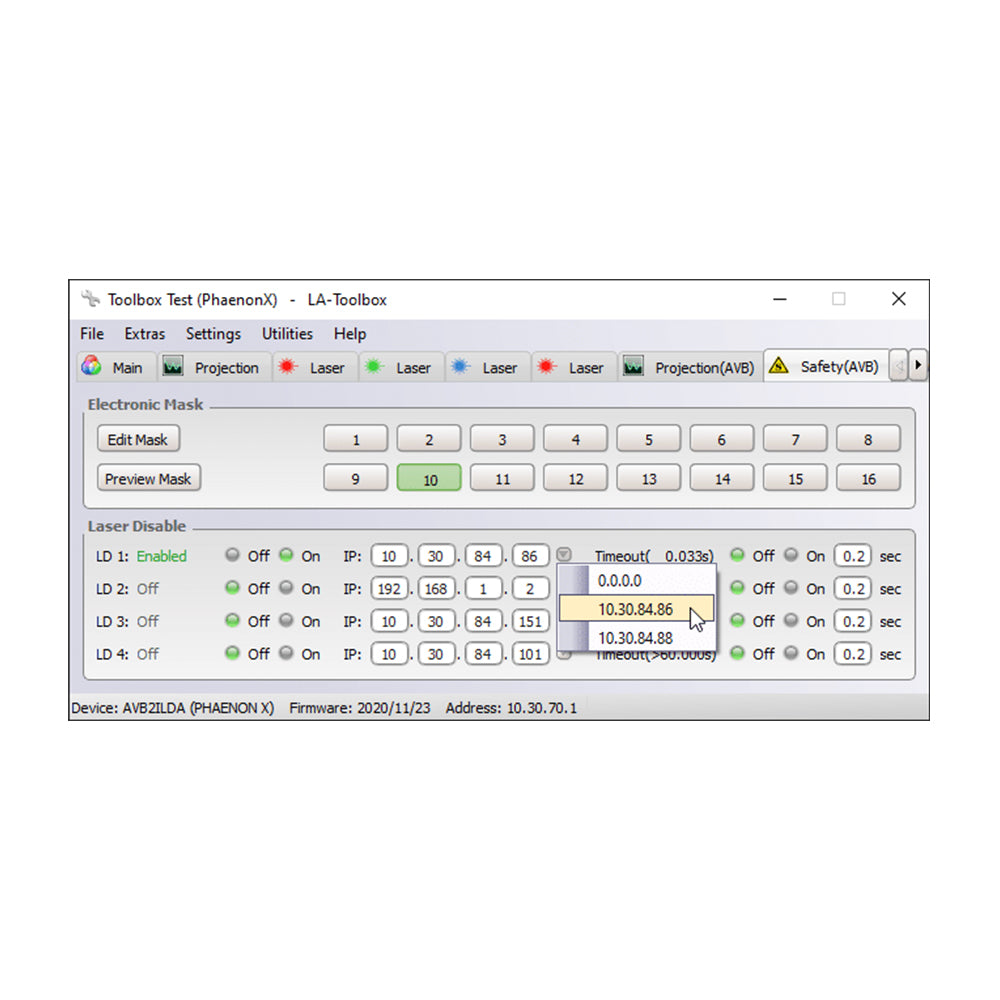Click the LD 3 IP last octet 151

[x=531, y=621]
